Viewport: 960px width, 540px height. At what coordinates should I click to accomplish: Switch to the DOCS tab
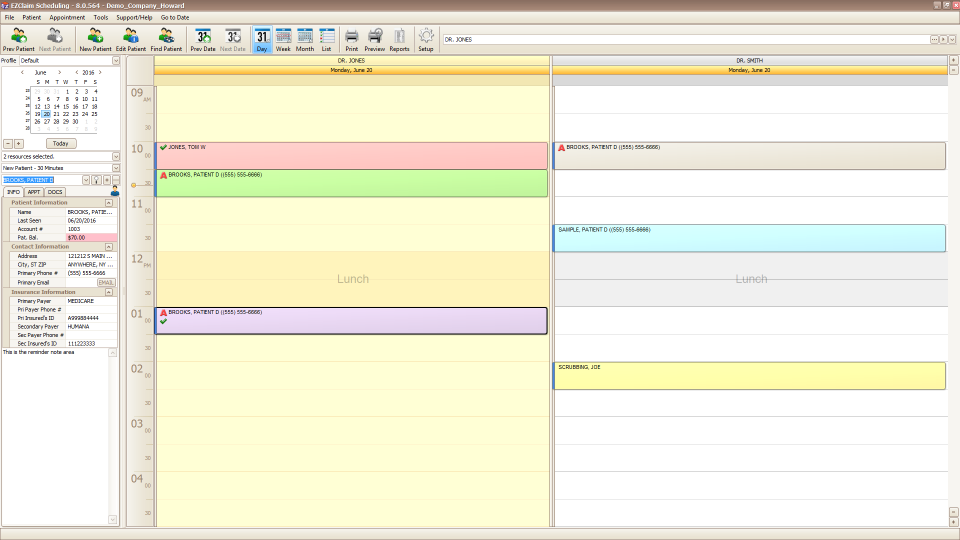55,192
